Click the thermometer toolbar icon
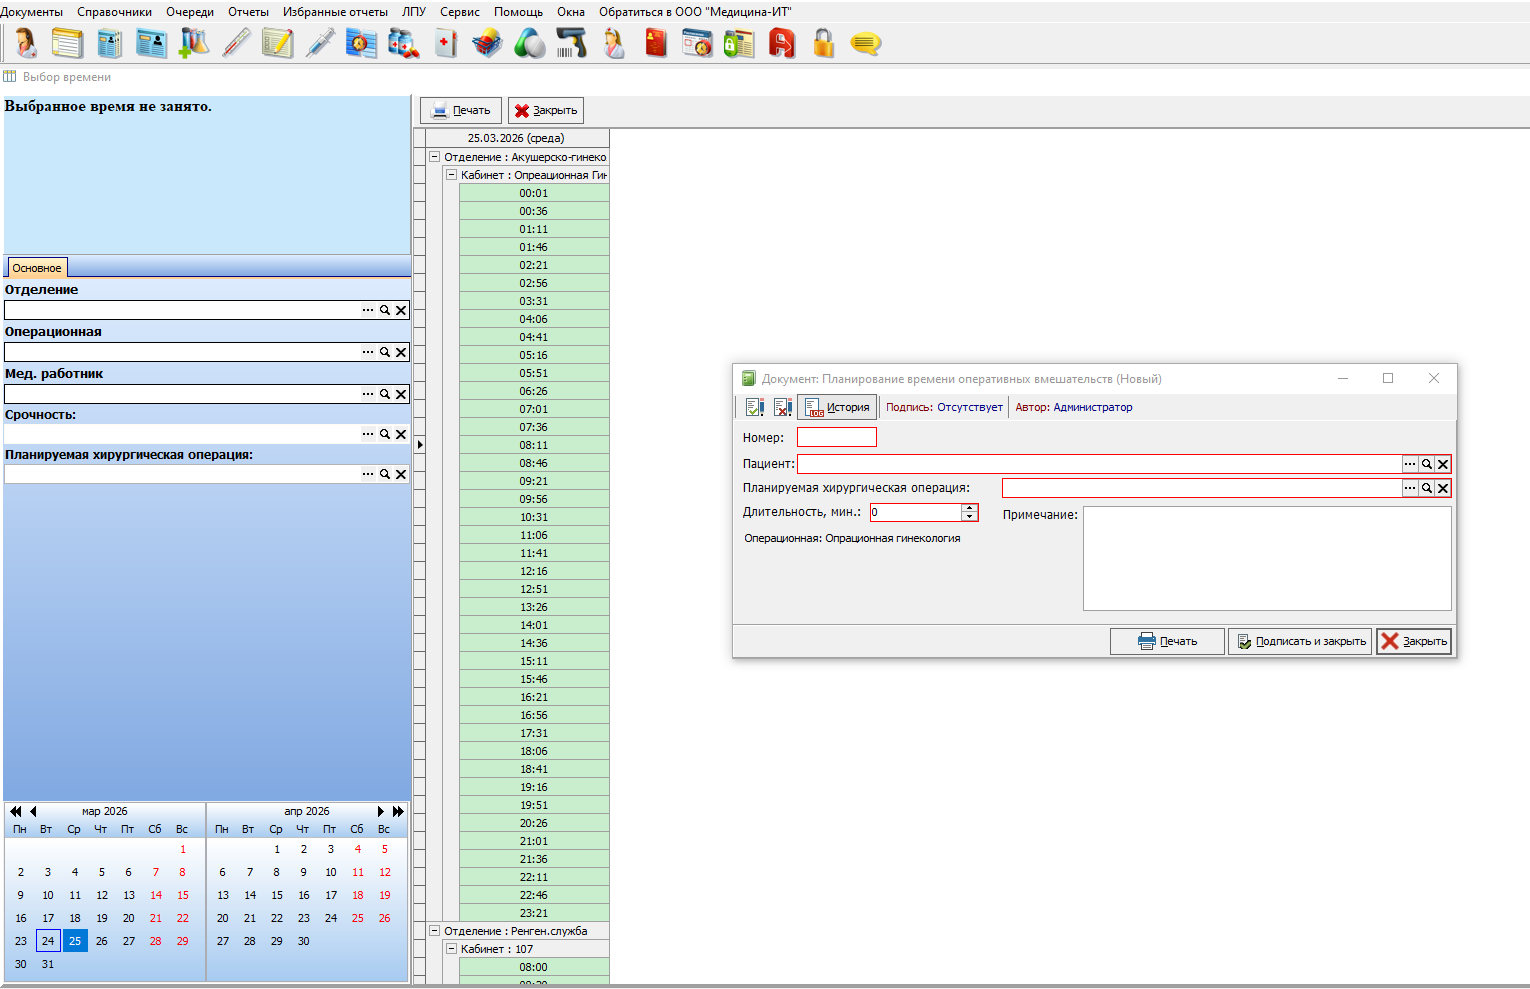This screenshot has height=989, width=1530. (236, 43)
